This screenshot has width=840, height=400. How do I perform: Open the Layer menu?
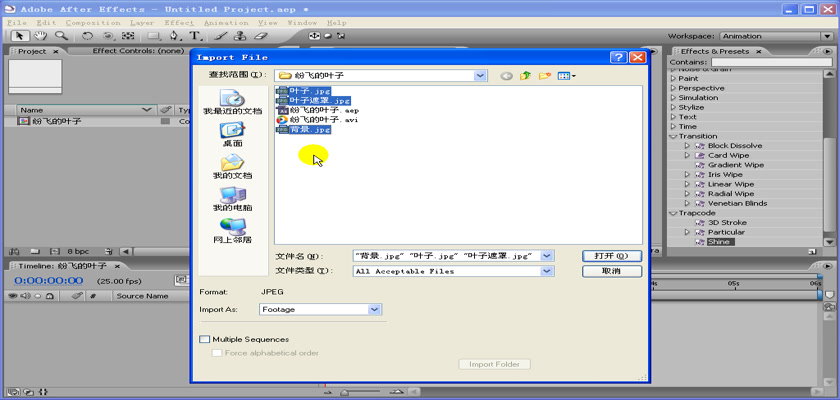(142, 23)
